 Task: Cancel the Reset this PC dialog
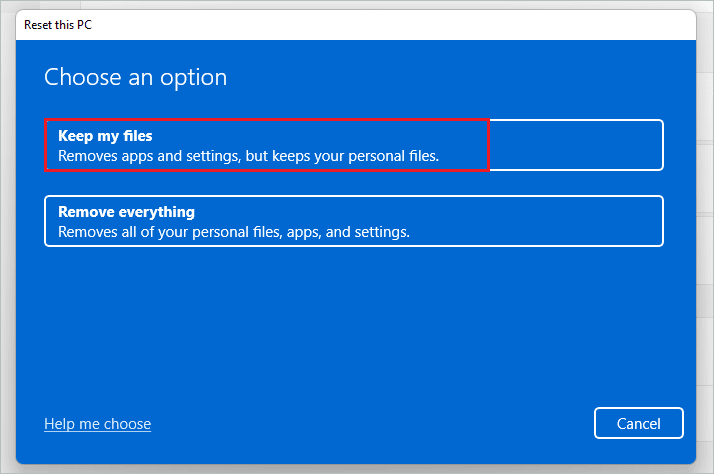pos(638,423)
